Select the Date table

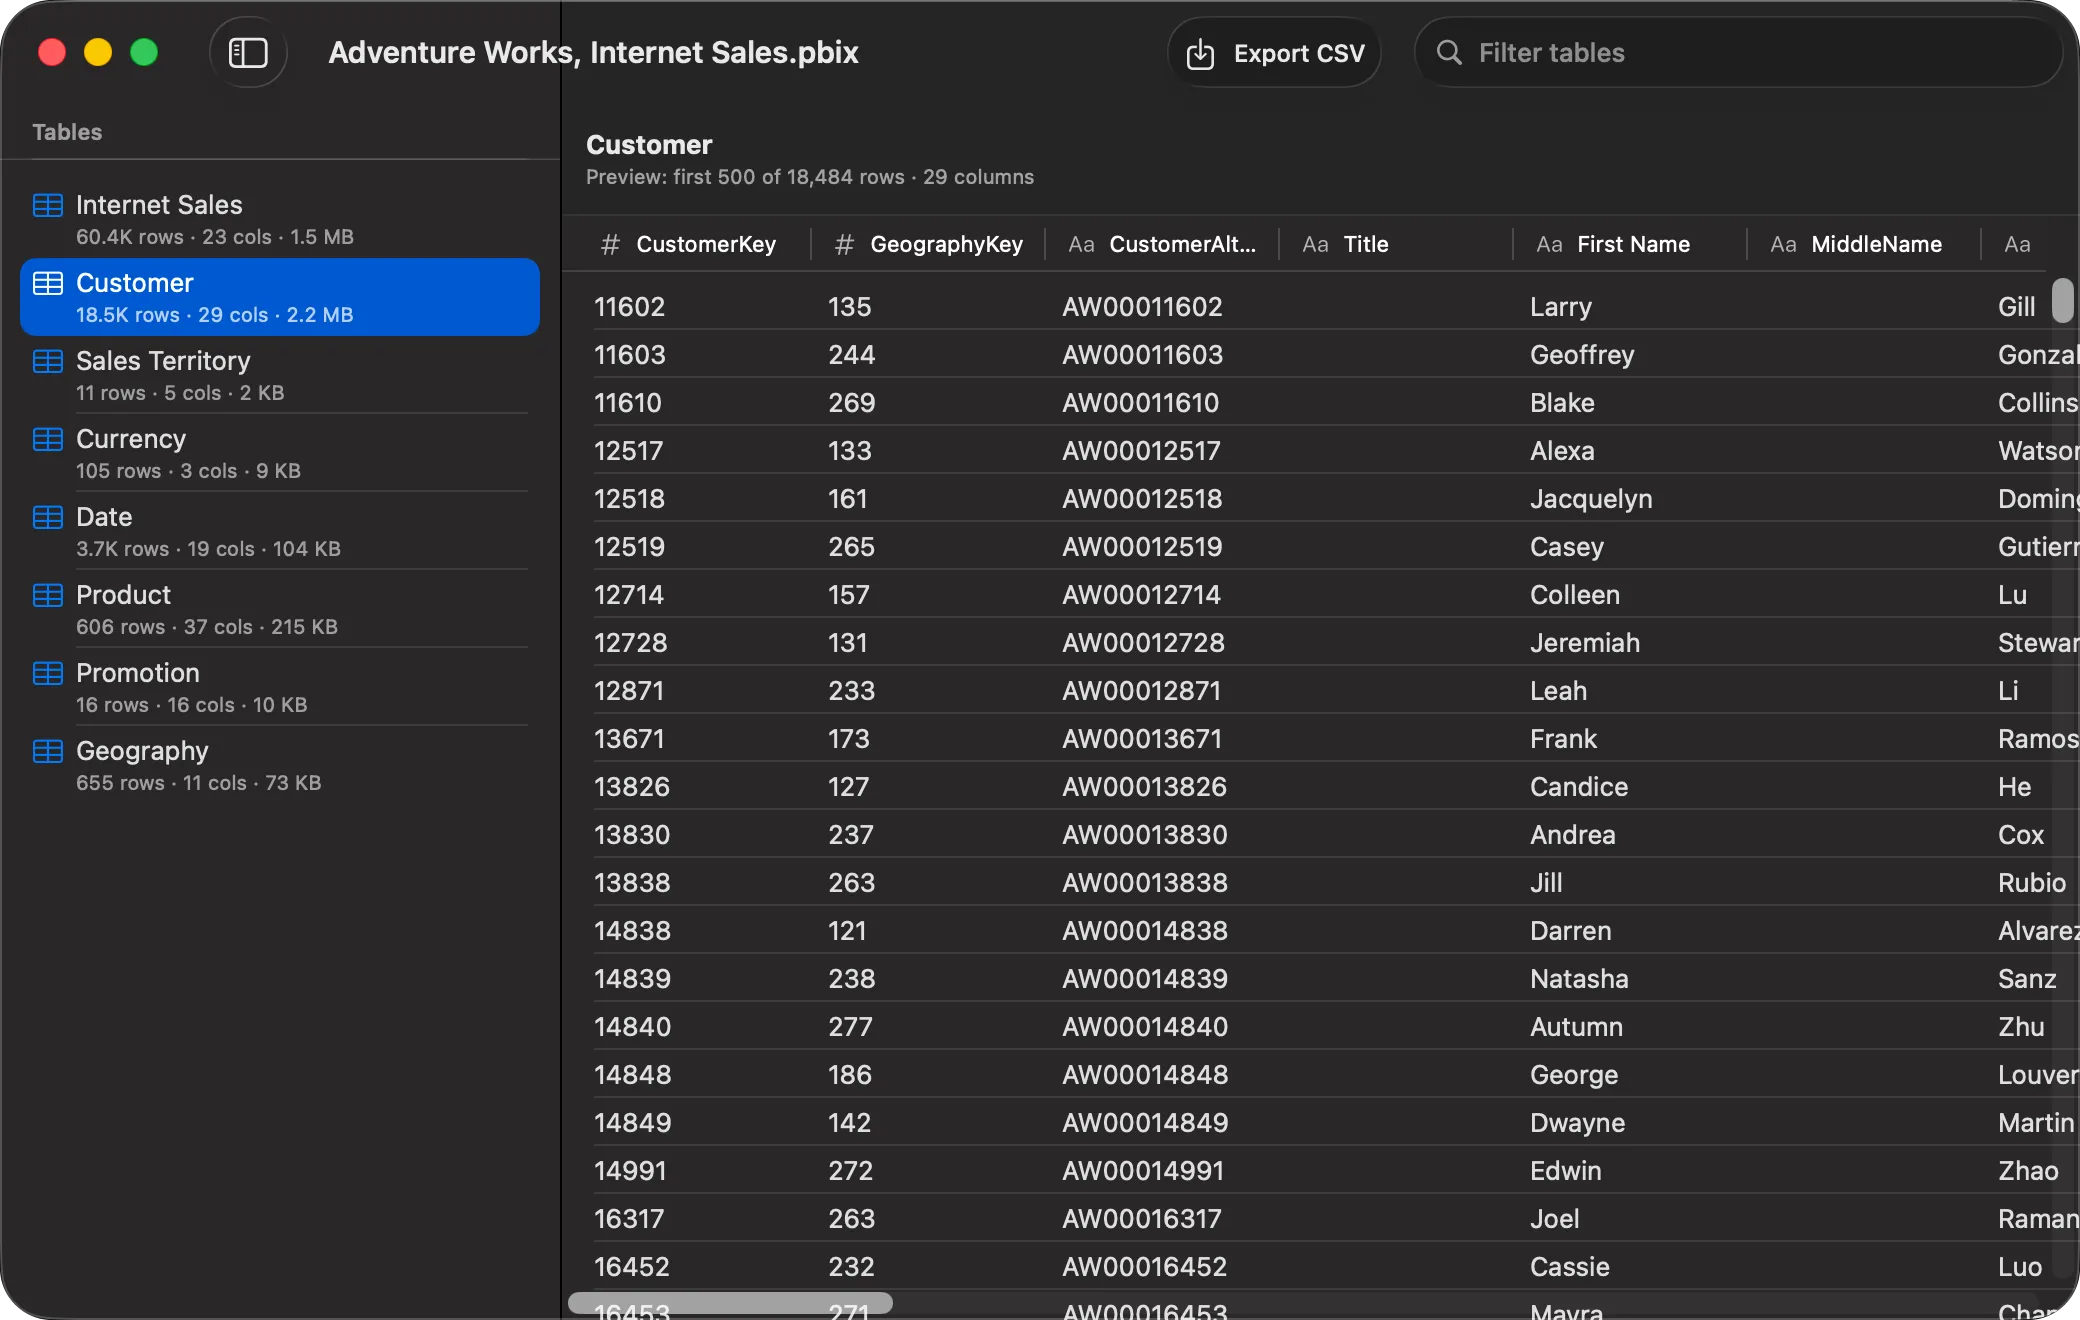point(280,532)
